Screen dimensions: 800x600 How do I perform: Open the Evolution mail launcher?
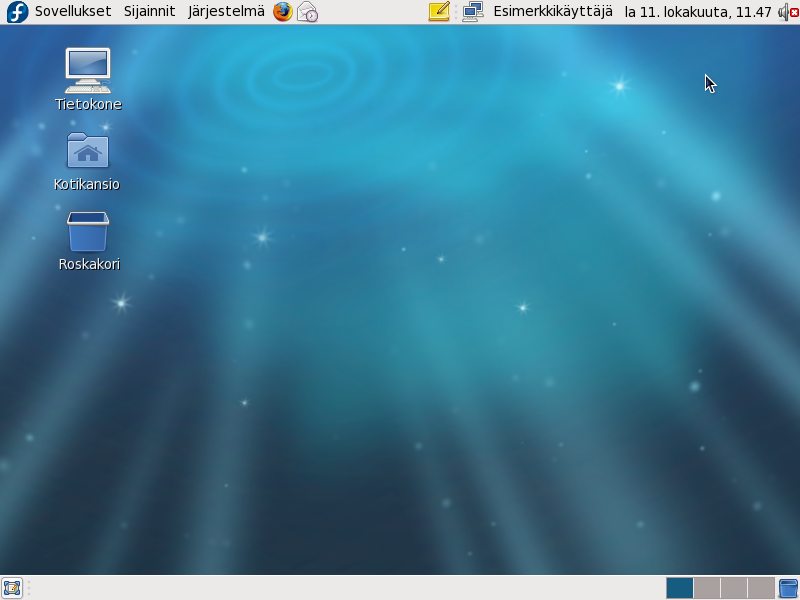point(307,12)
